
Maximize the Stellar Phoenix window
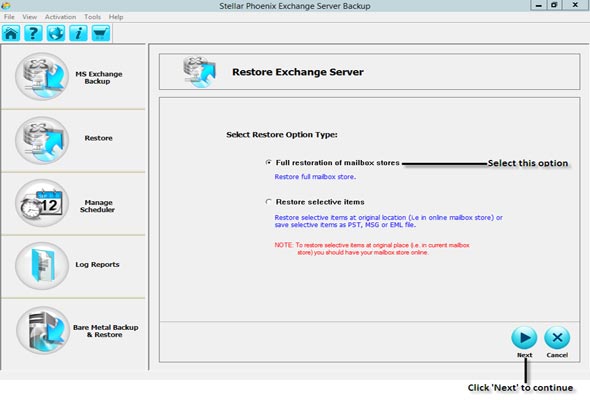[x=554, y=5]
